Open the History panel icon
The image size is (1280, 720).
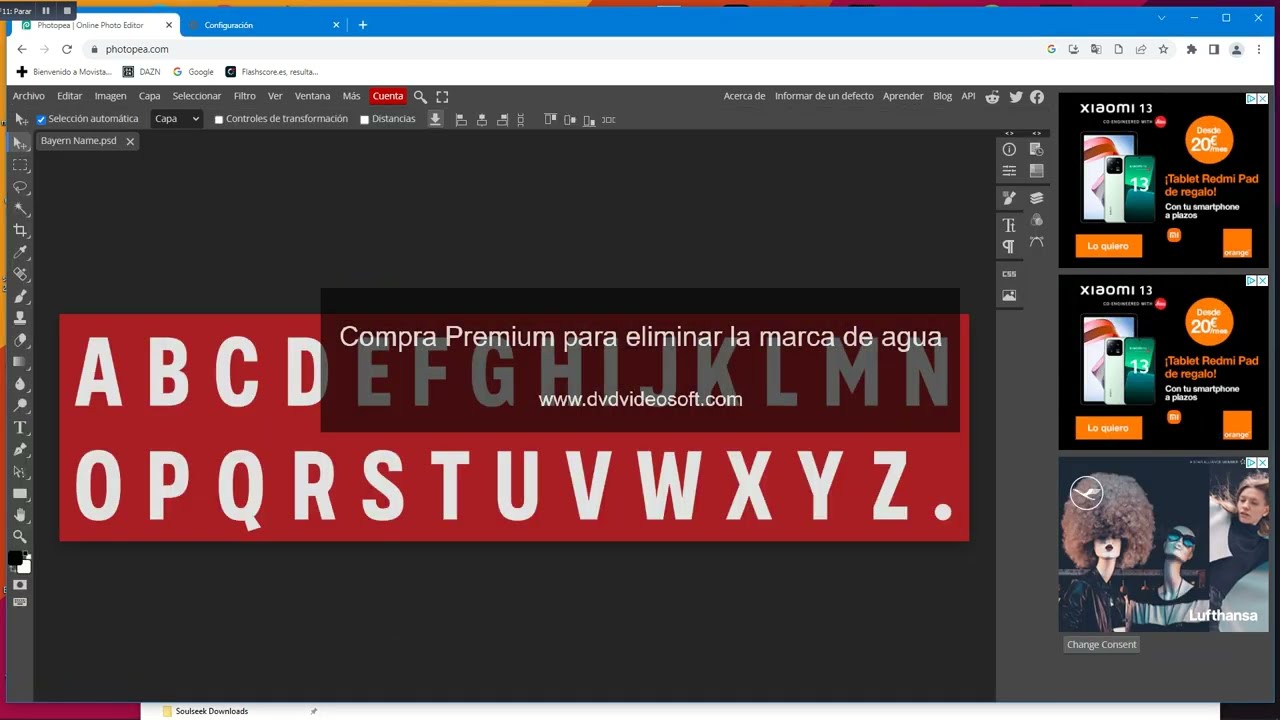[1036, 149]
